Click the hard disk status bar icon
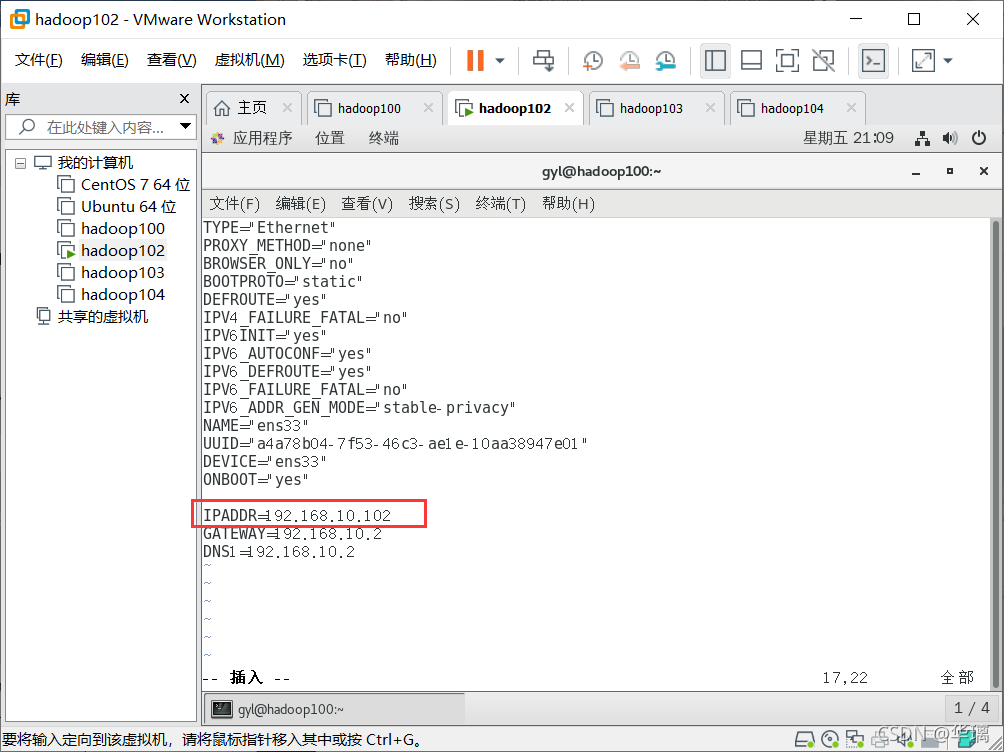Image resolution: width=1004 pixels, height=752 pixels. (x=804, y=740)
